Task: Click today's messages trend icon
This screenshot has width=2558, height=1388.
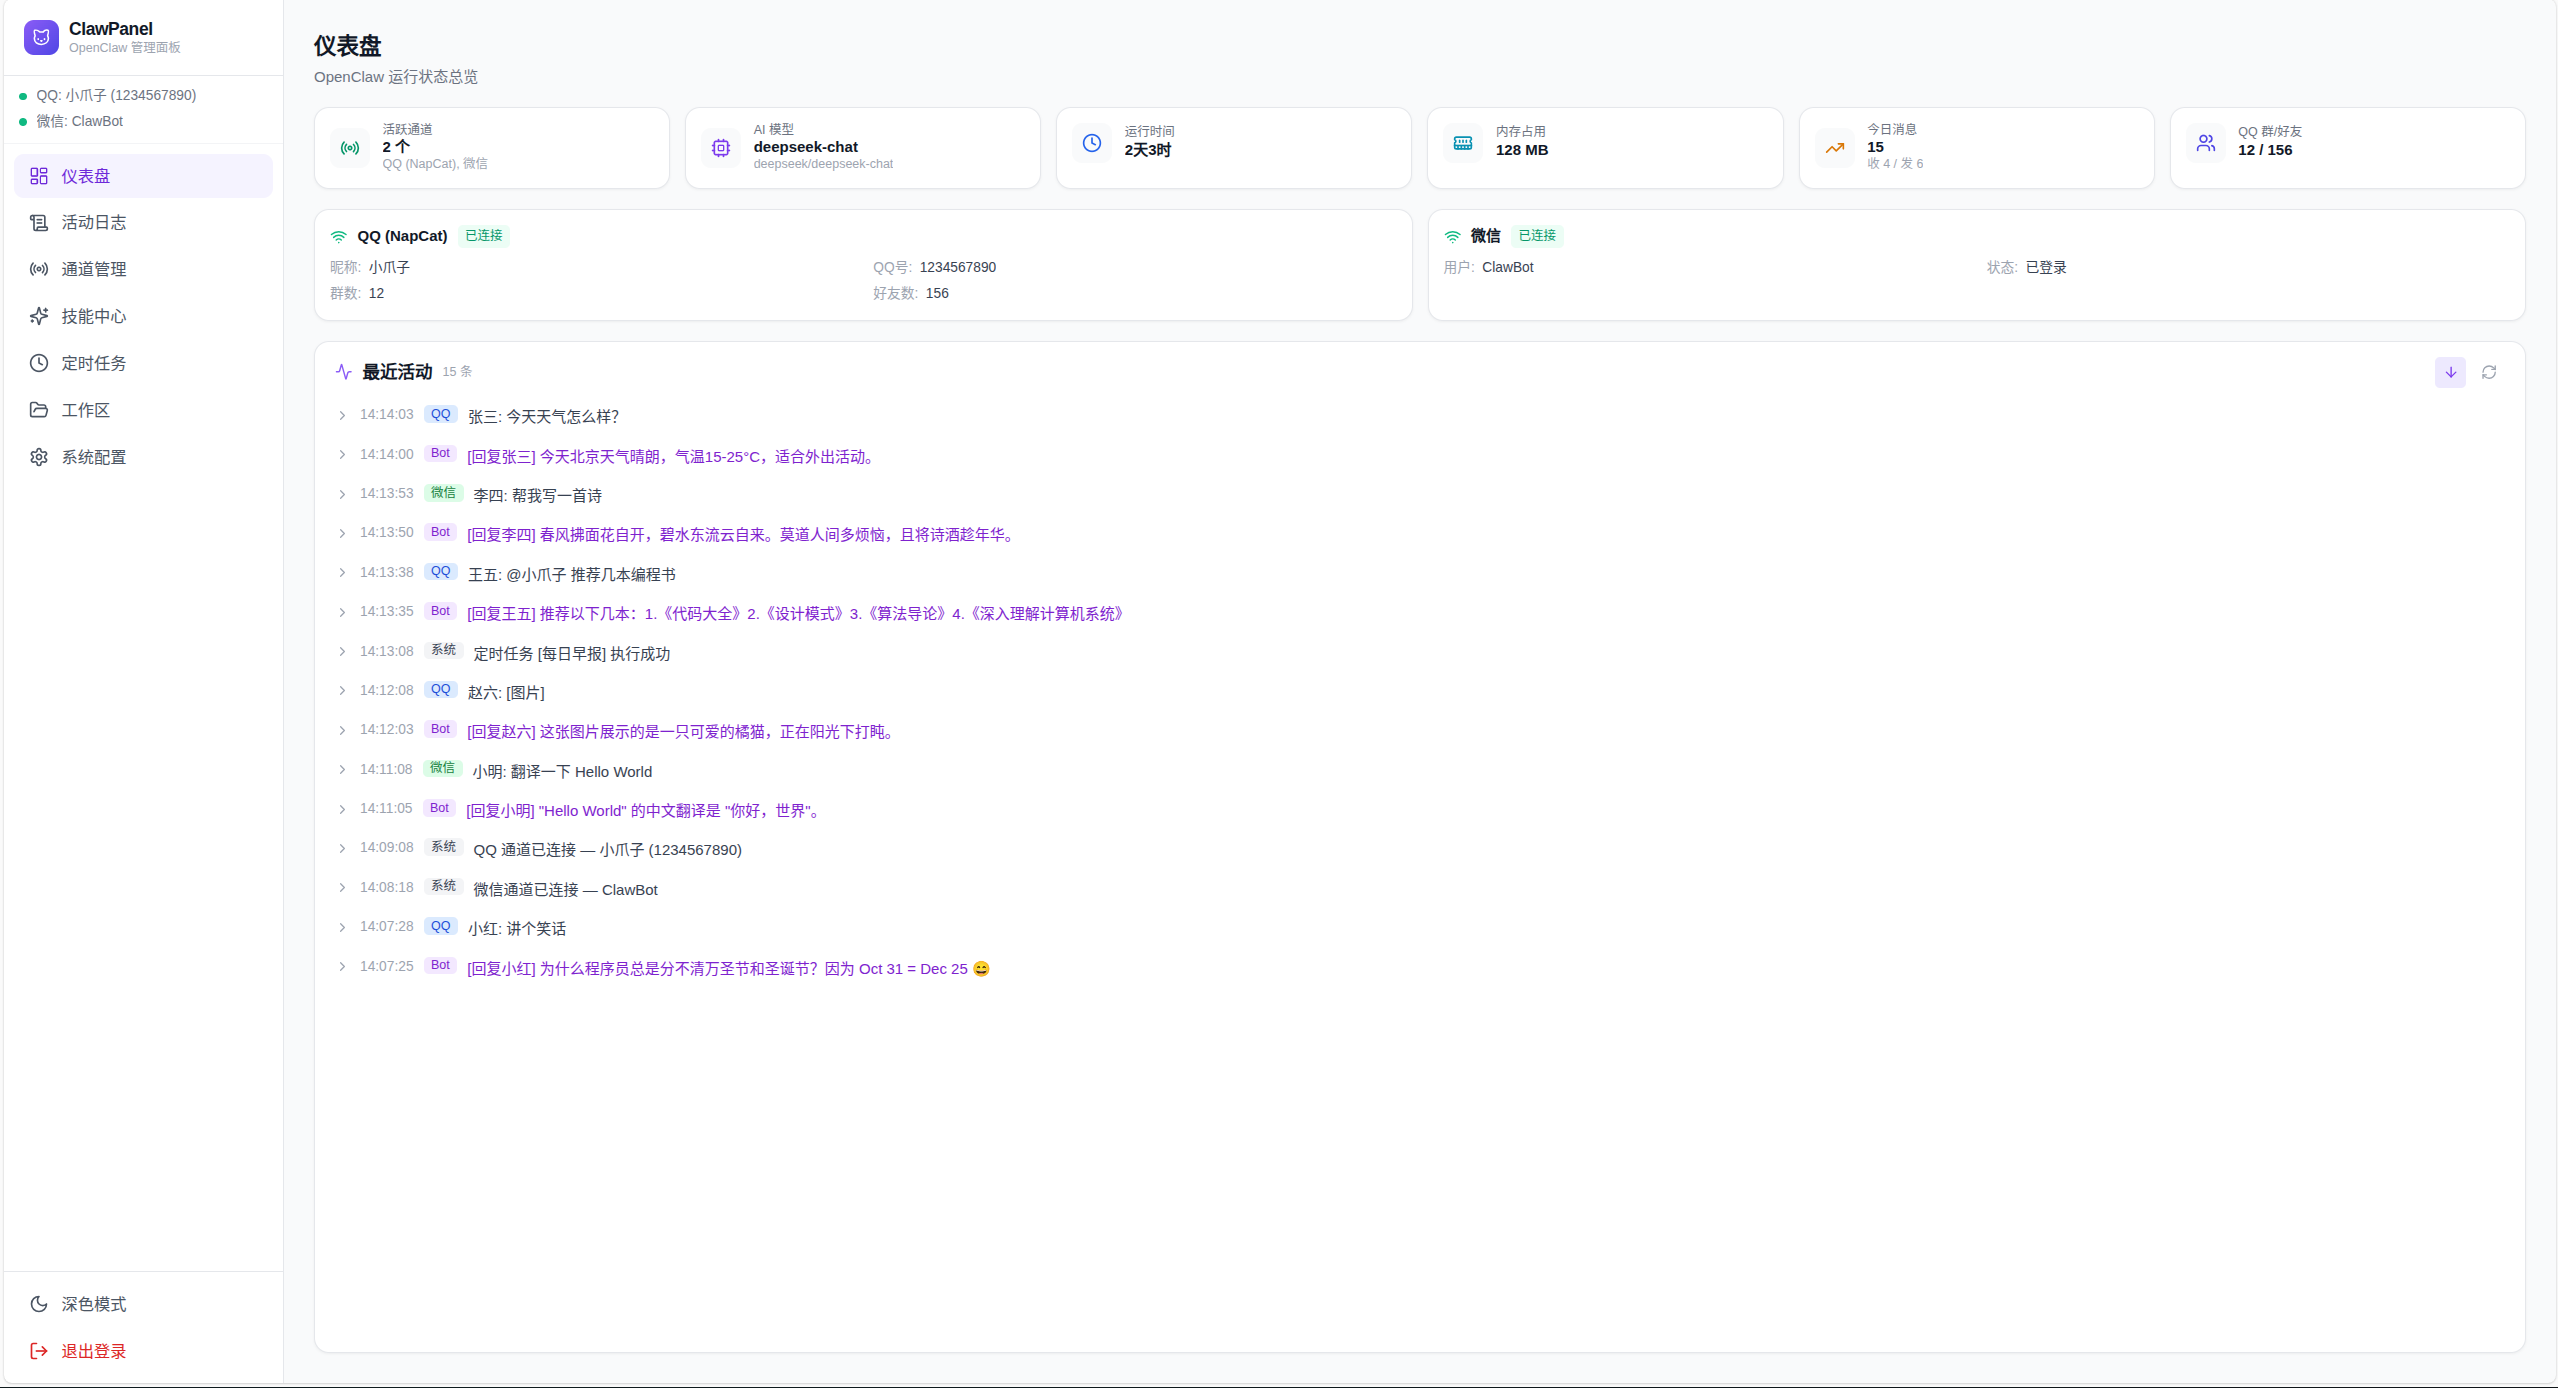Action: point(1835,148)
